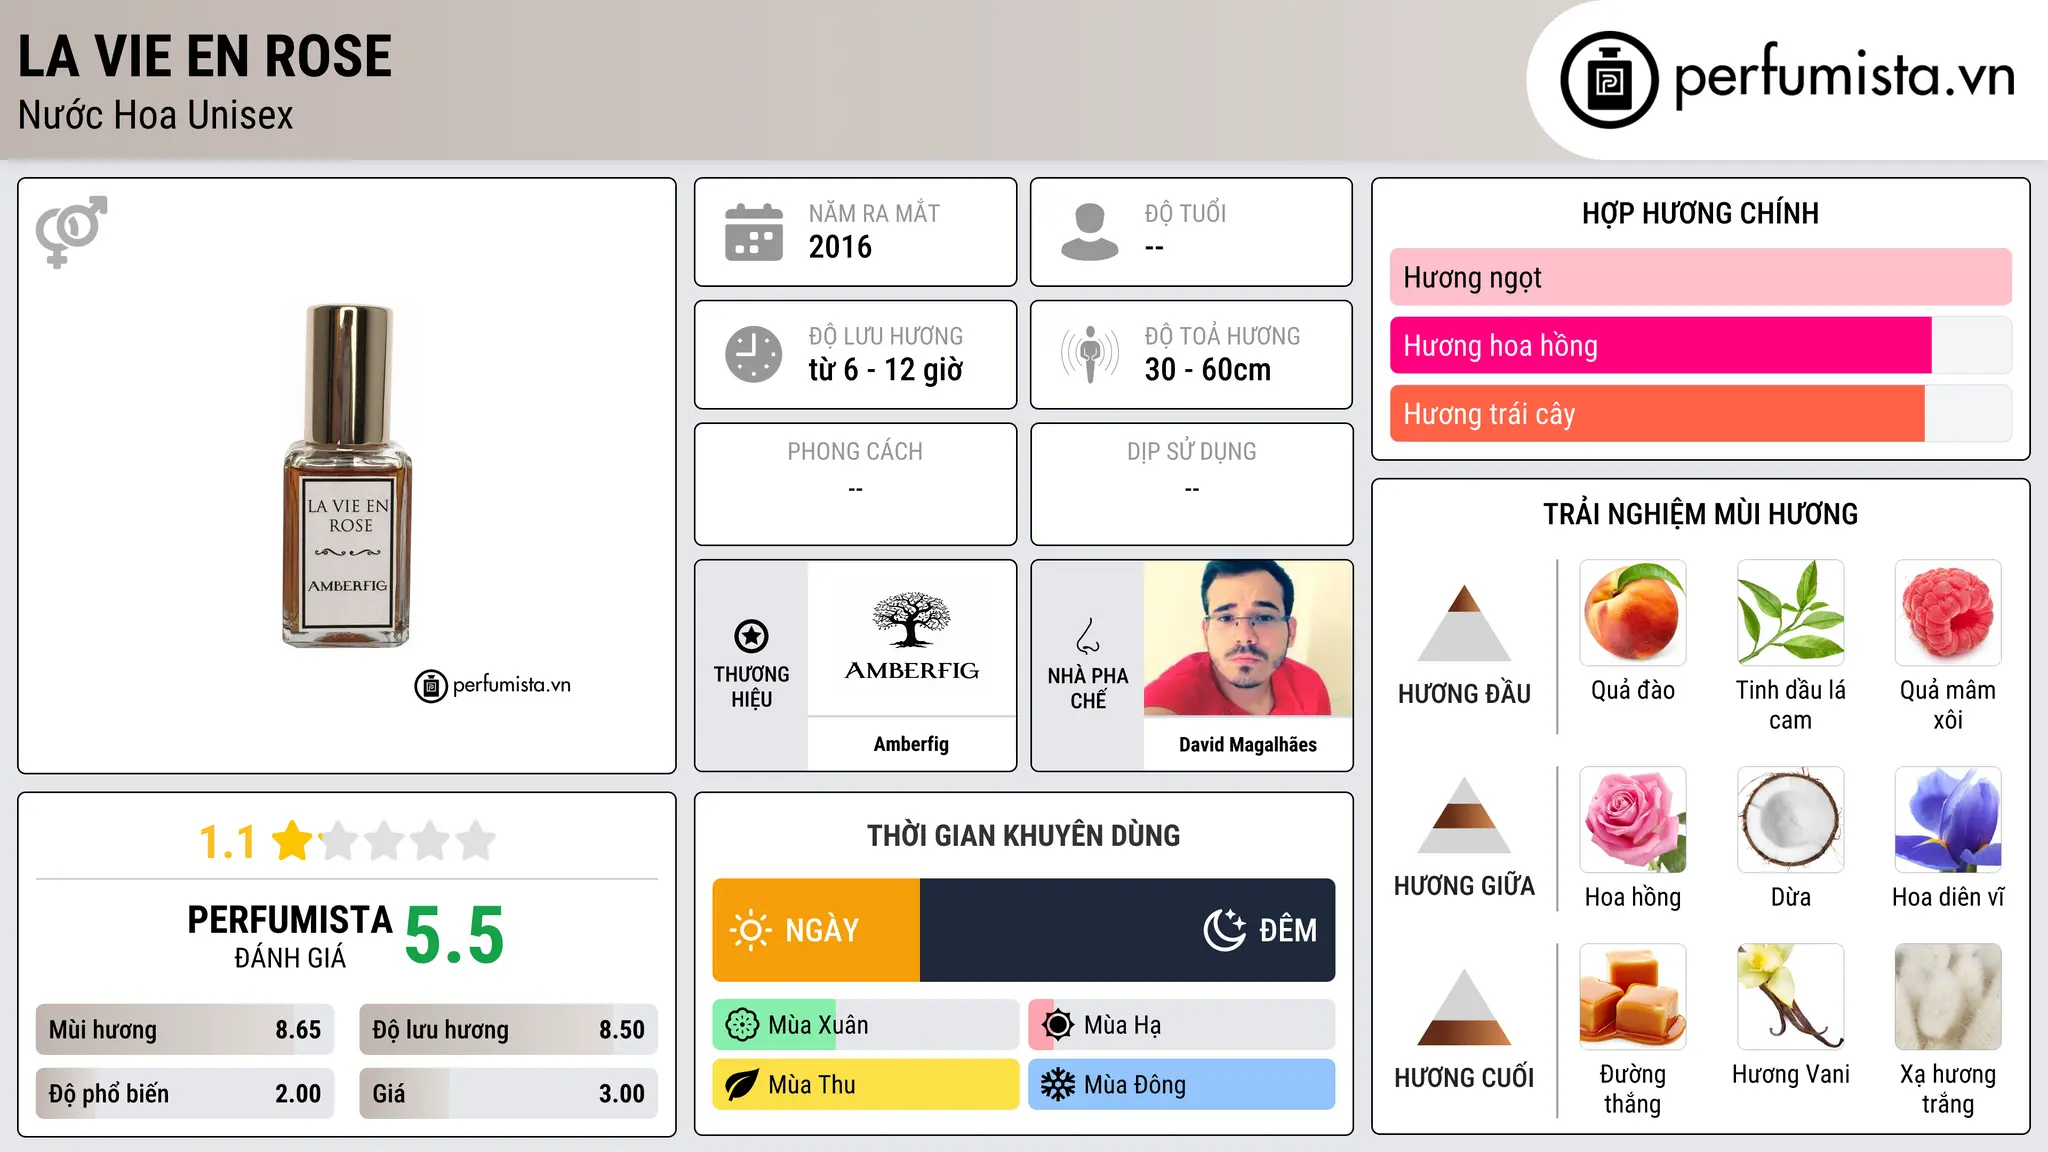Open the Tinh dầu lá cam leaf image
The width and height of the screenshot is (2048, 1152).
[x=1791, y=613]
